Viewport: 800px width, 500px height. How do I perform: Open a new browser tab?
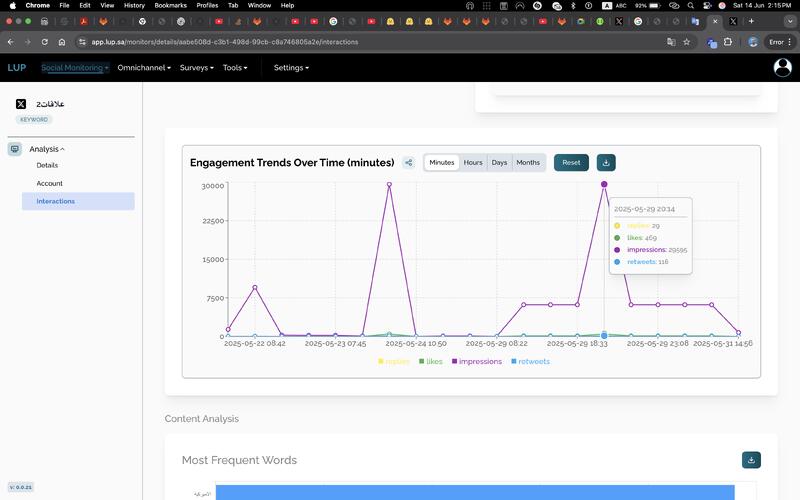(751, 21)
